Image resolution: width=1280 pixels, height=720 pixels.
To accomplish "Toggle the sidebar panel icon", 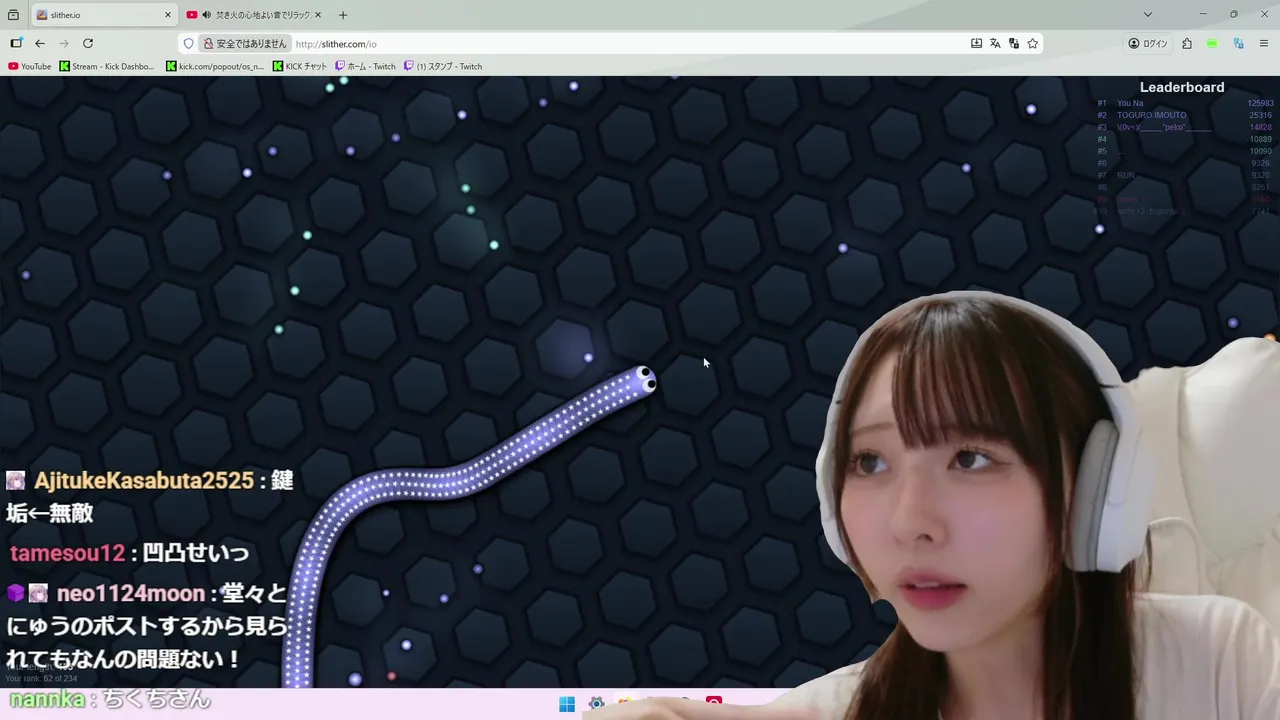I will pos(16,43).
